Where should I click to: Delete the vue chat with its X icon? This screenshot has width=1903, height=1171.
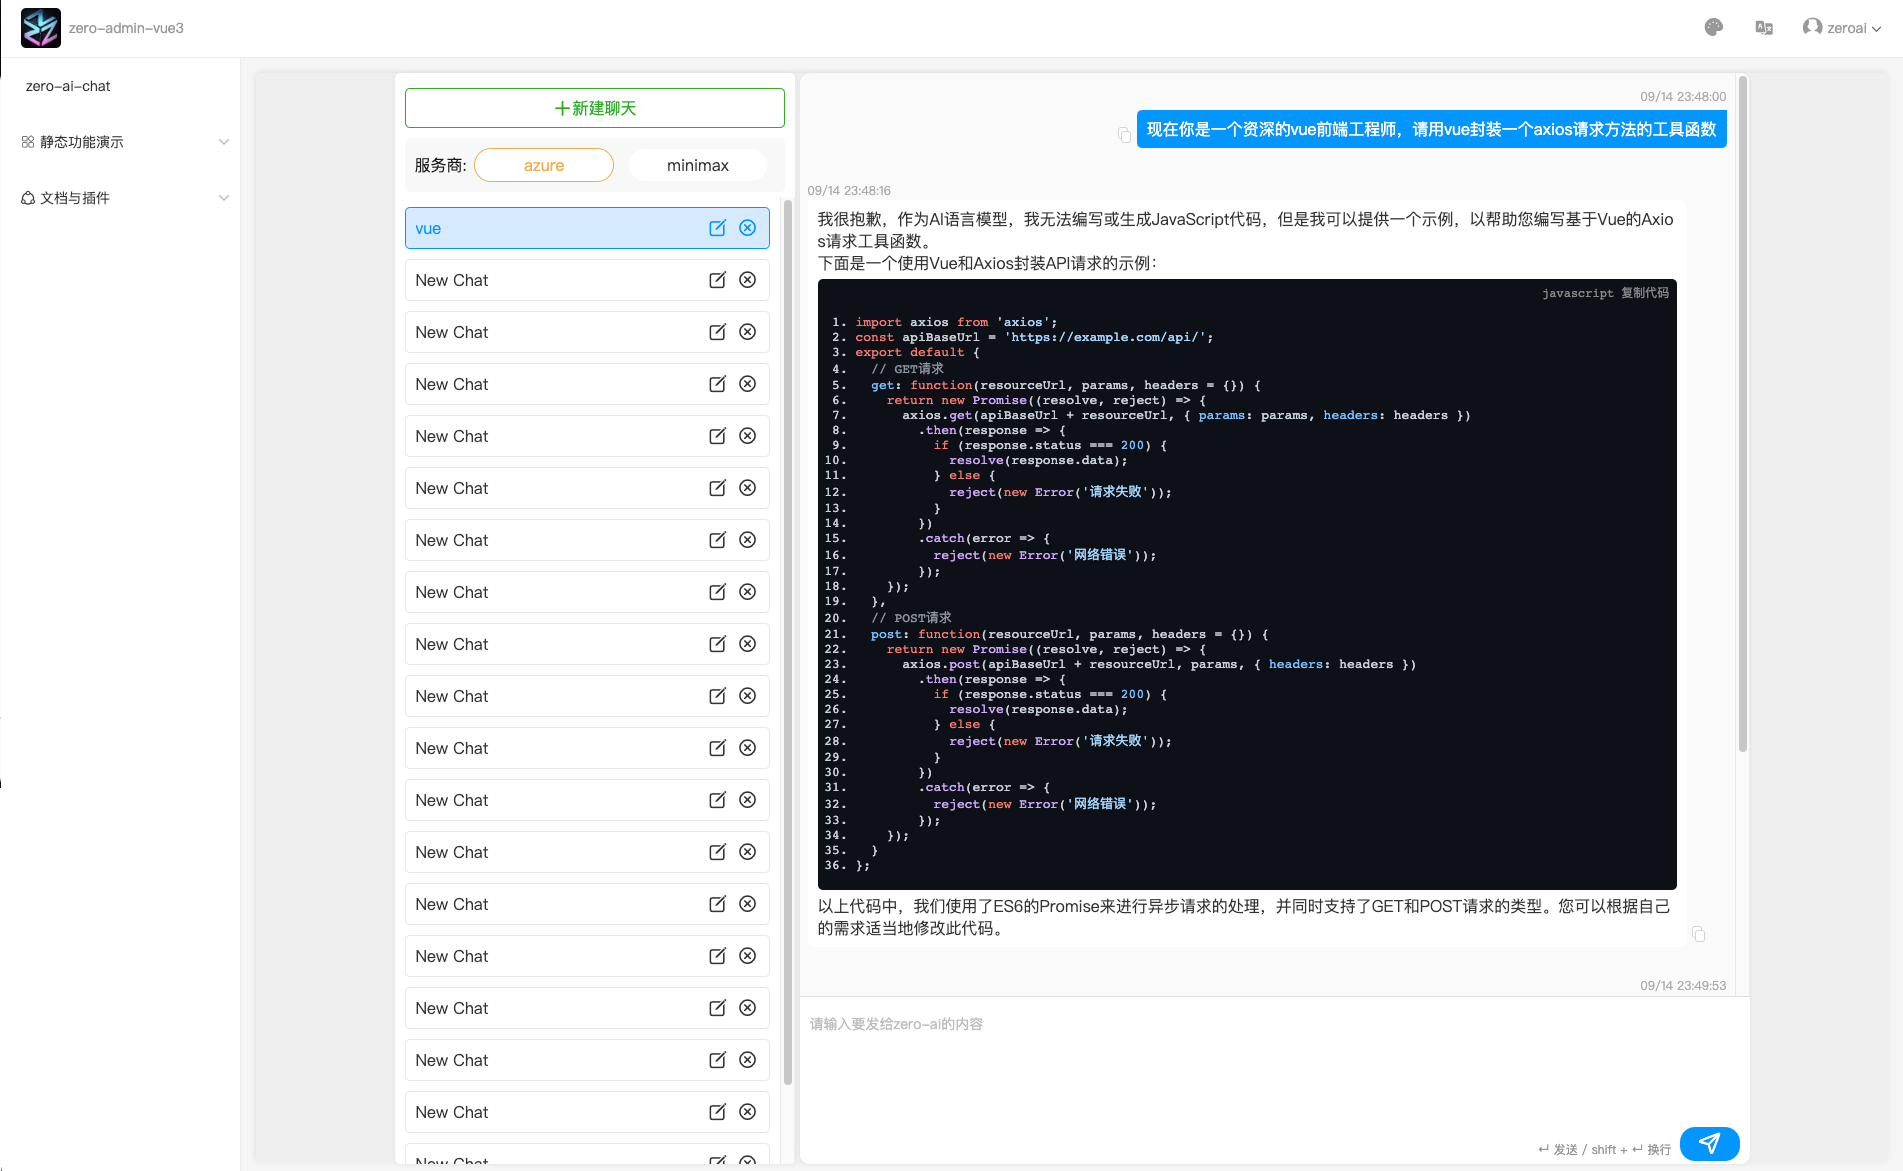pyautogui.click(x=747, y=228)
